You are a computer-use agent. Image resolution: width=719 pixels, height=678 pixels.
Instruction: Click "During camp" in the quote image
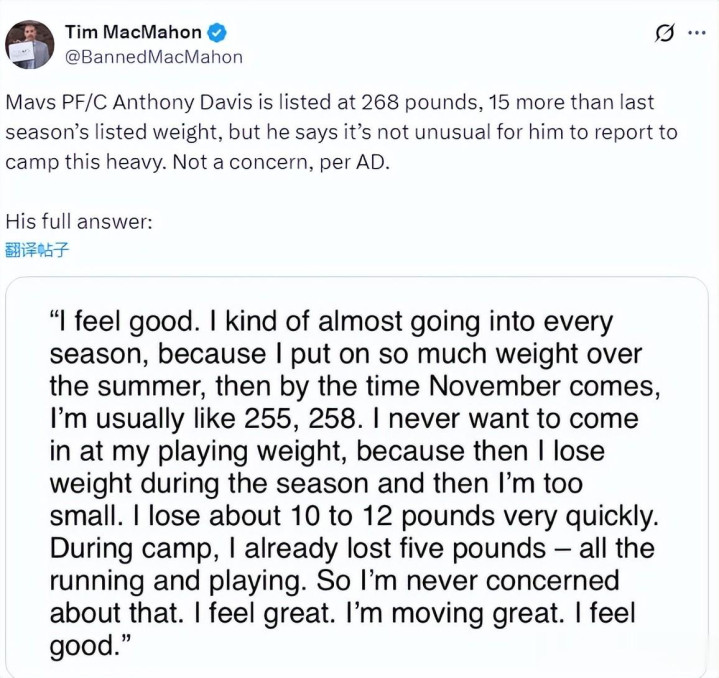[x=108, y=548]
